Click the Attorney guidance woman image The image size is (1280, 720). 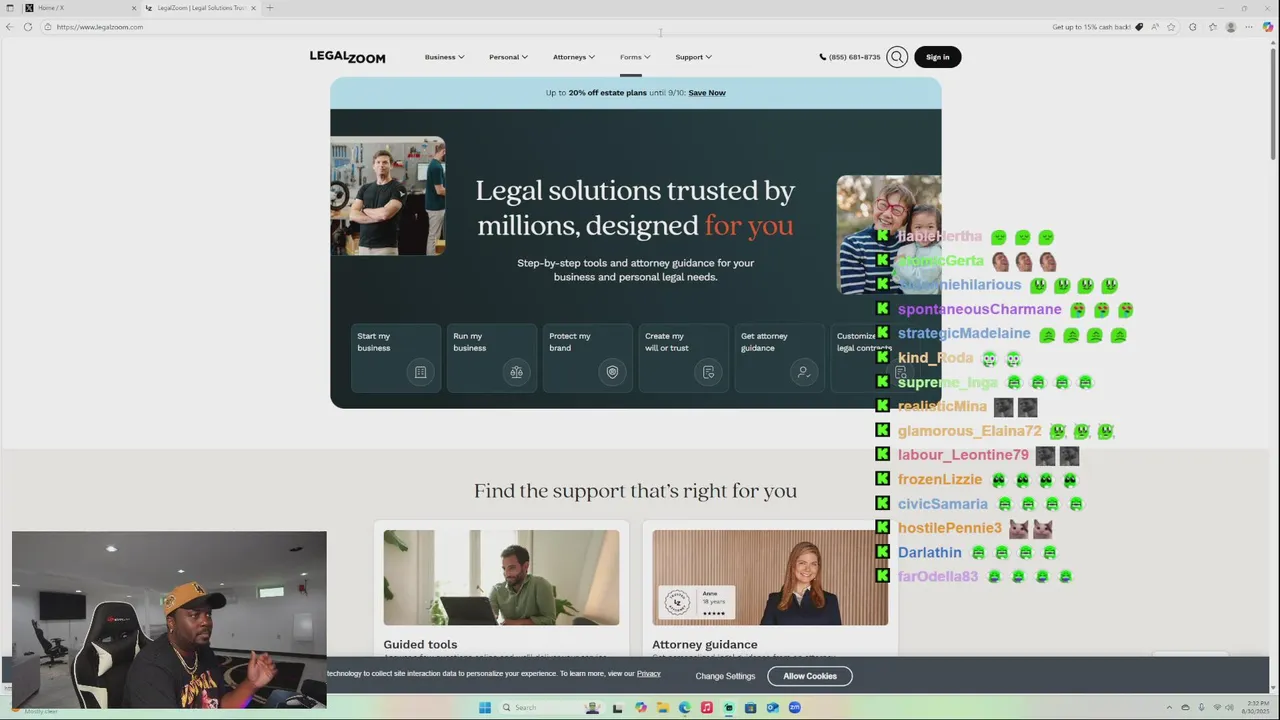[770, 578]
